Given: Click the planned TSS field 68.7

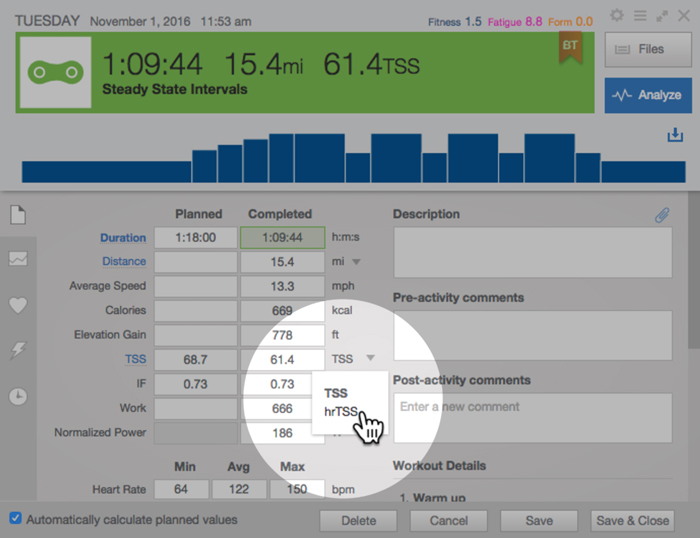Looking at the screenshot, I should tap(196, 359).
